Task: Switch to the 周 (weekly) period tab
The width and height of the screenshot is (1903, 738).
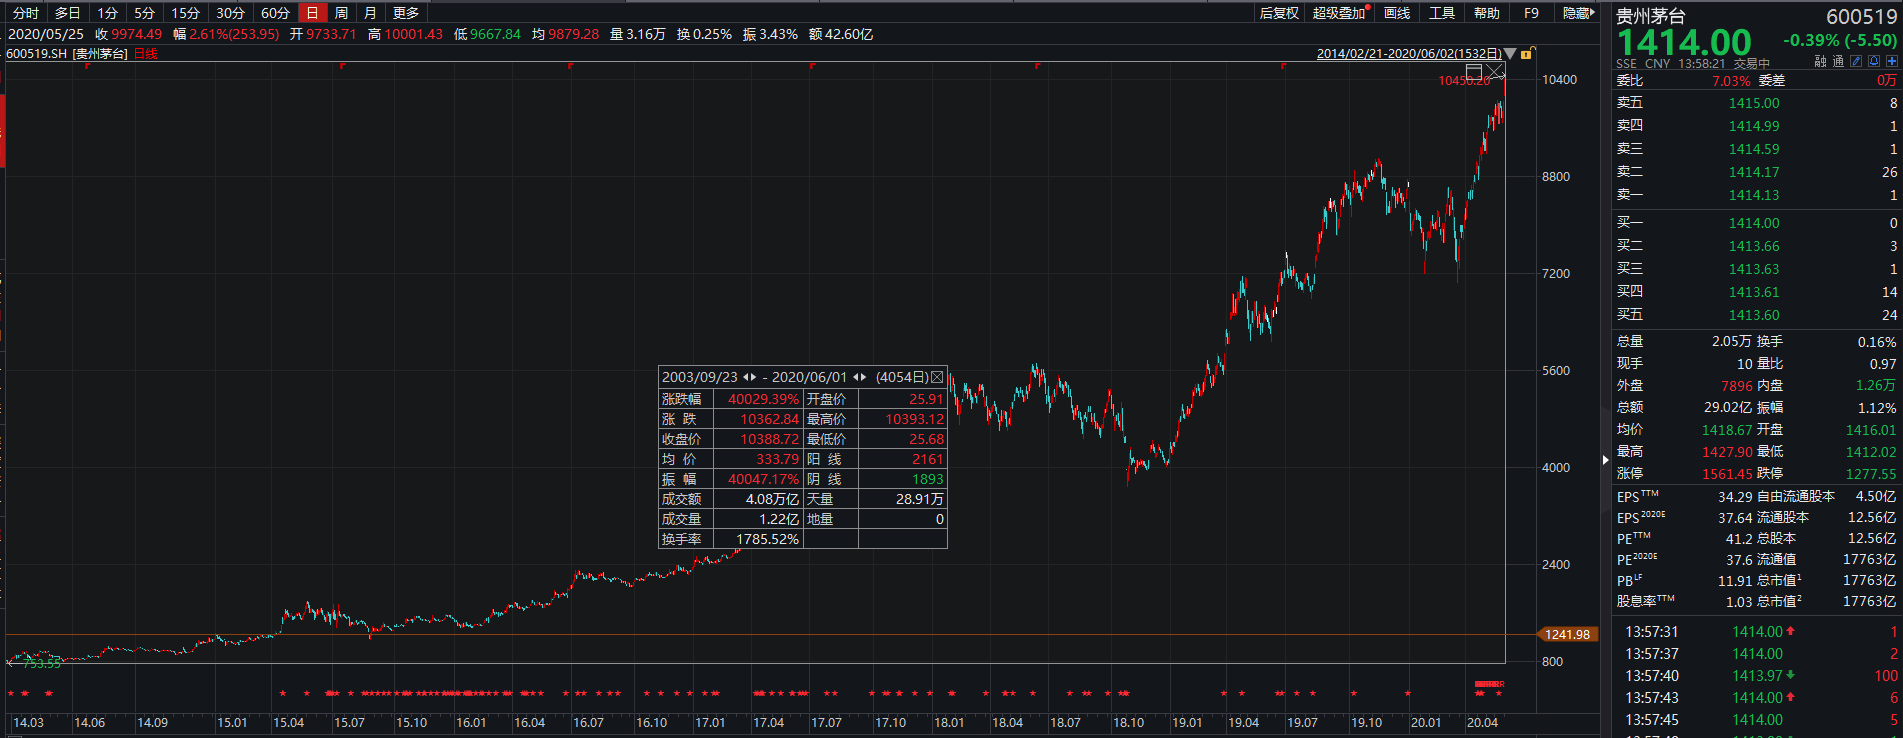Action: (x=341, y=13)
